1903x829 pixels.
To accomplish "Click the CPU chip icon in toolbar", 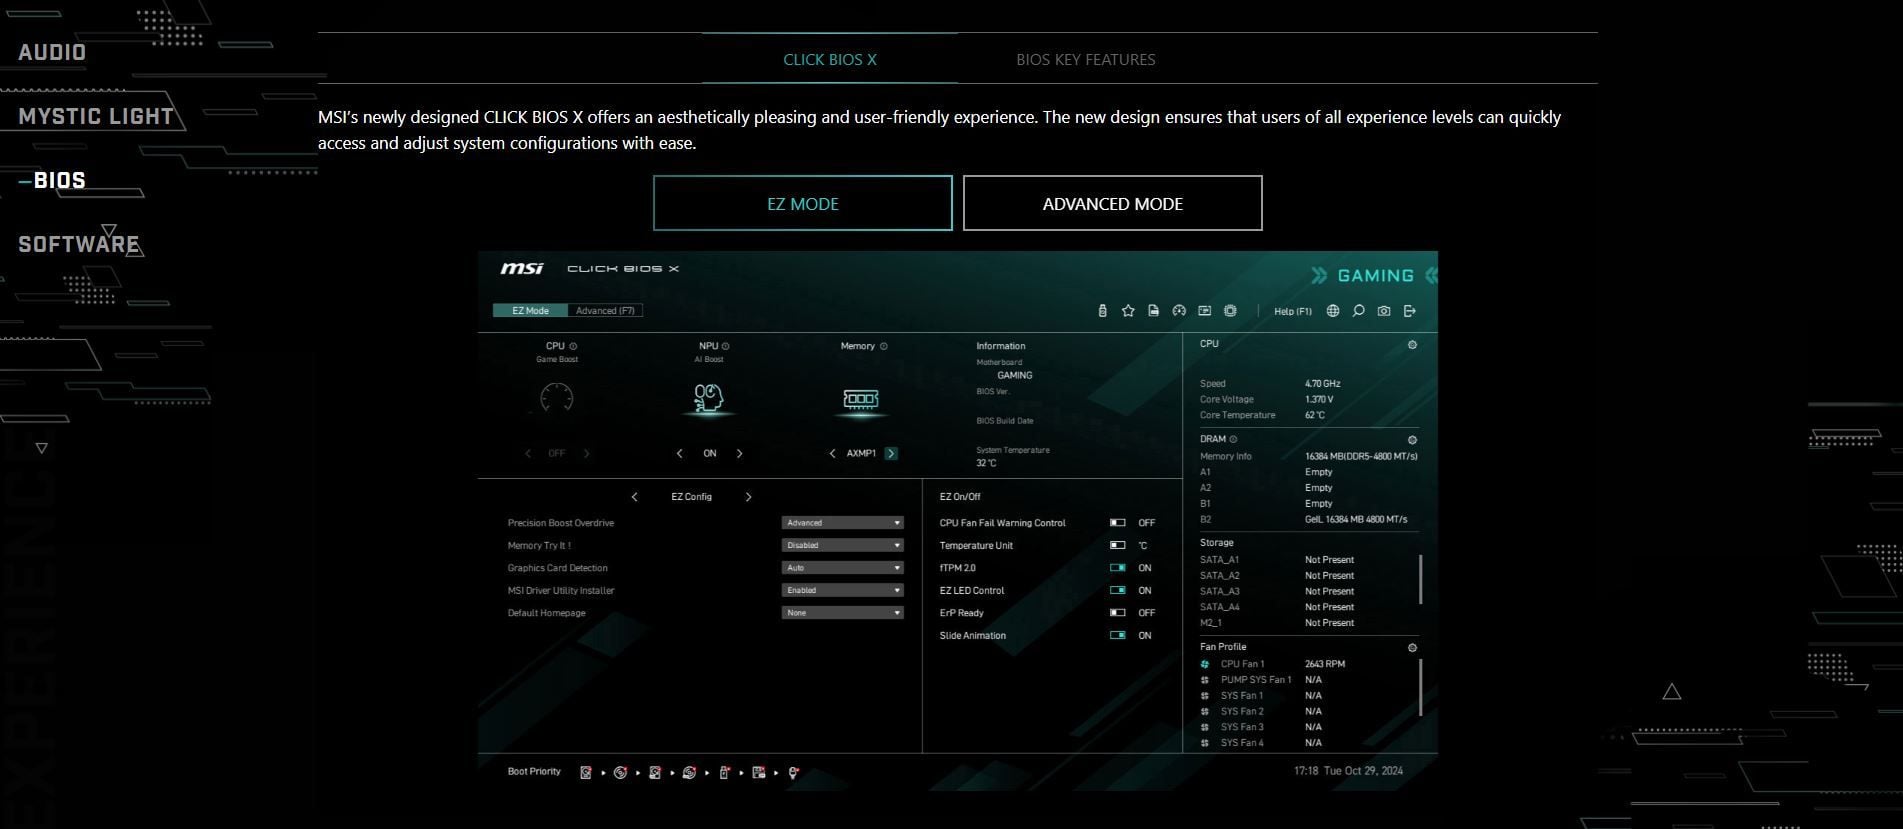I will [1230, 311].
